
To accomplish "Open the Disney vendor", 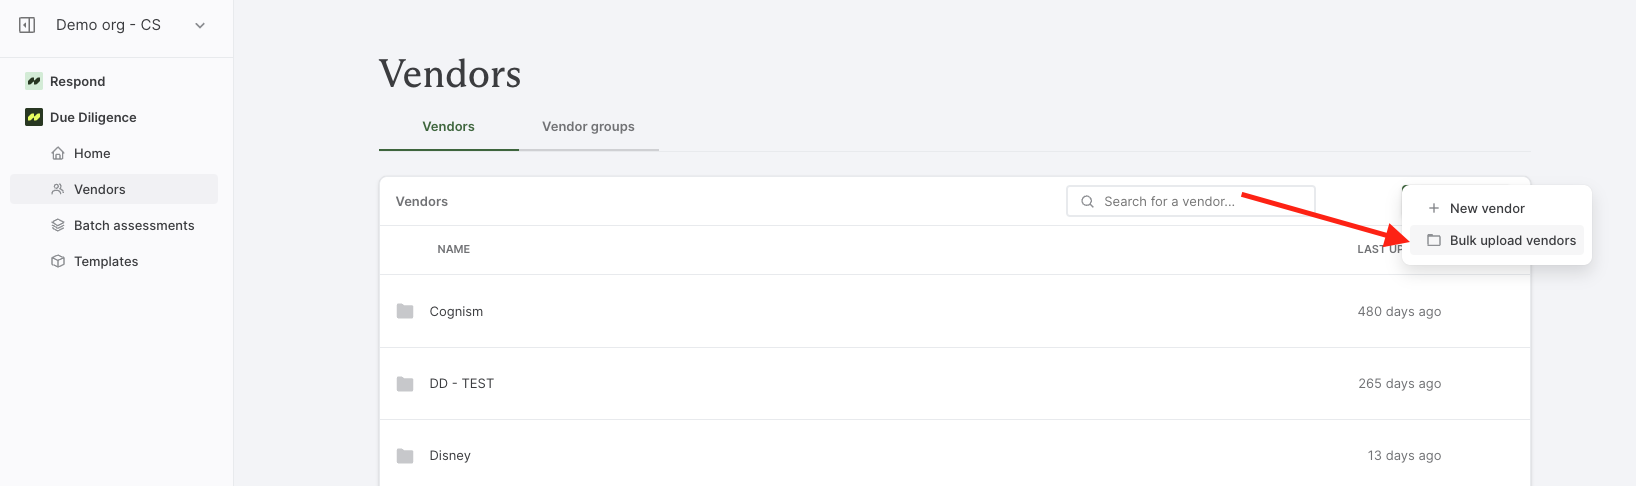I will [x=450, y=455].
